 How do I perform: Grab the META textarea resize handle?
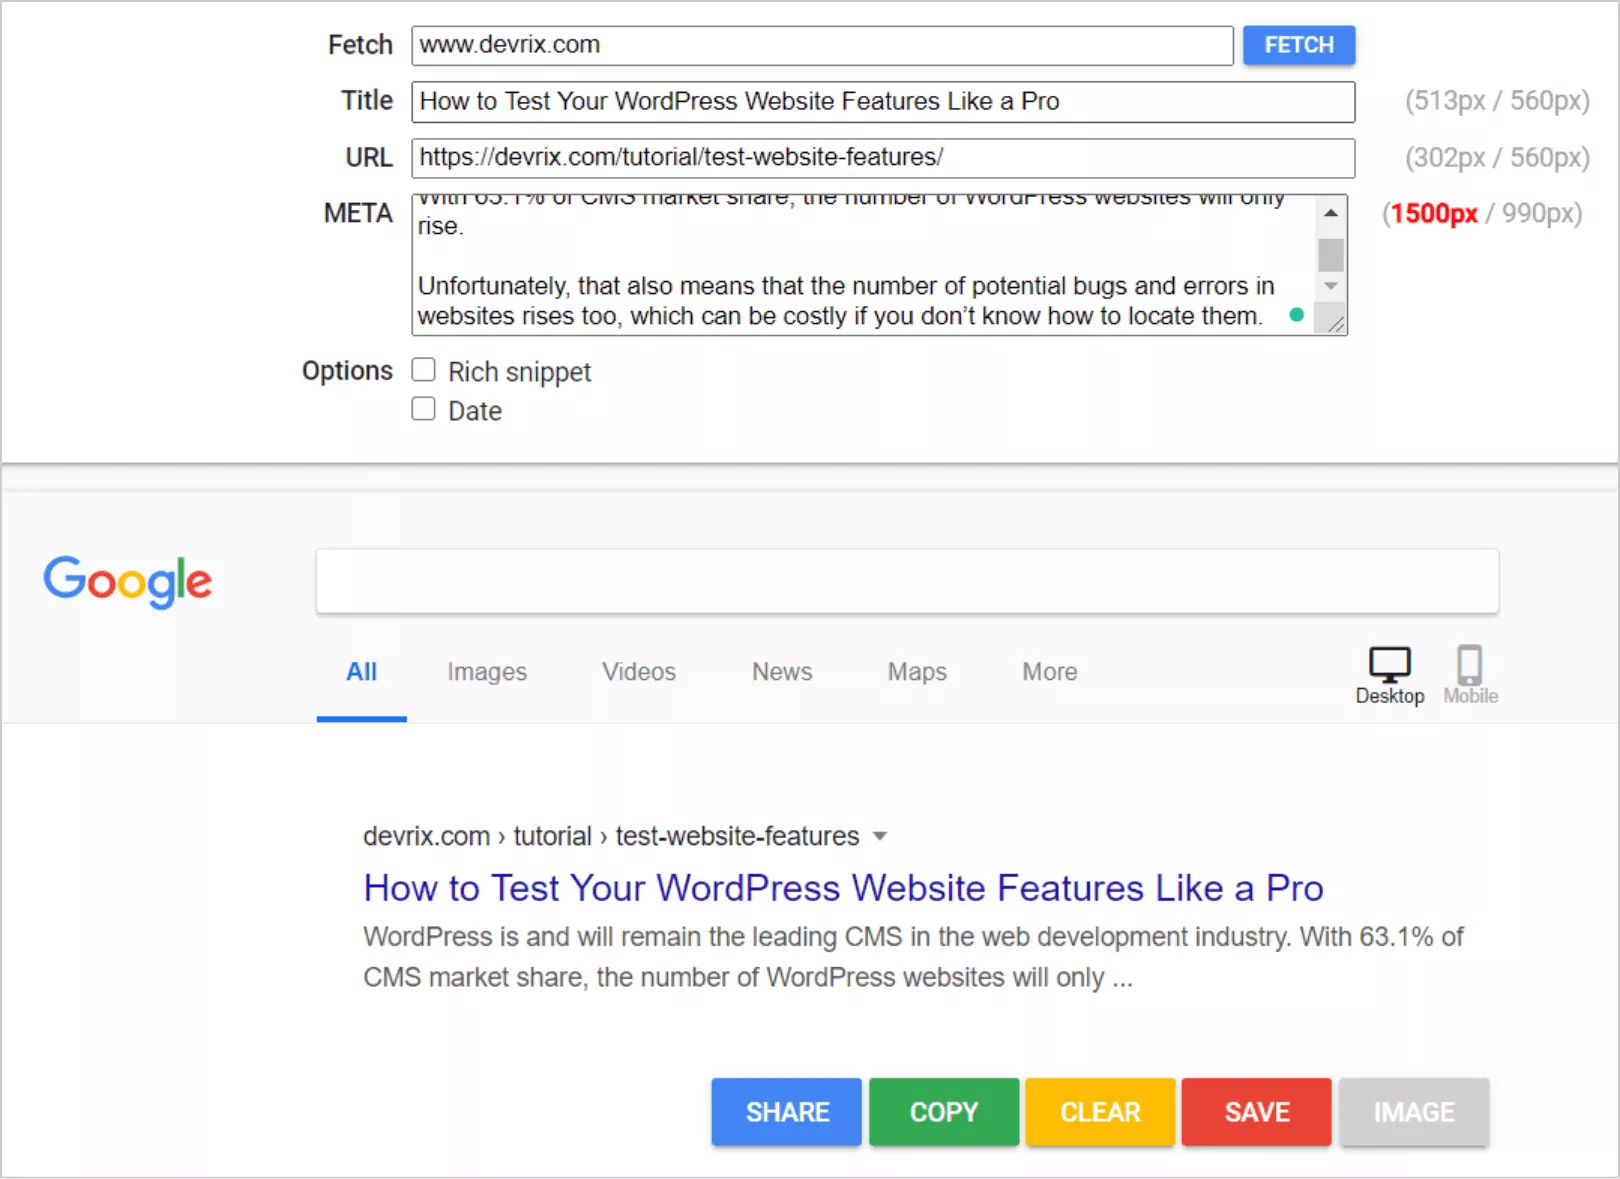point(1336,324)
